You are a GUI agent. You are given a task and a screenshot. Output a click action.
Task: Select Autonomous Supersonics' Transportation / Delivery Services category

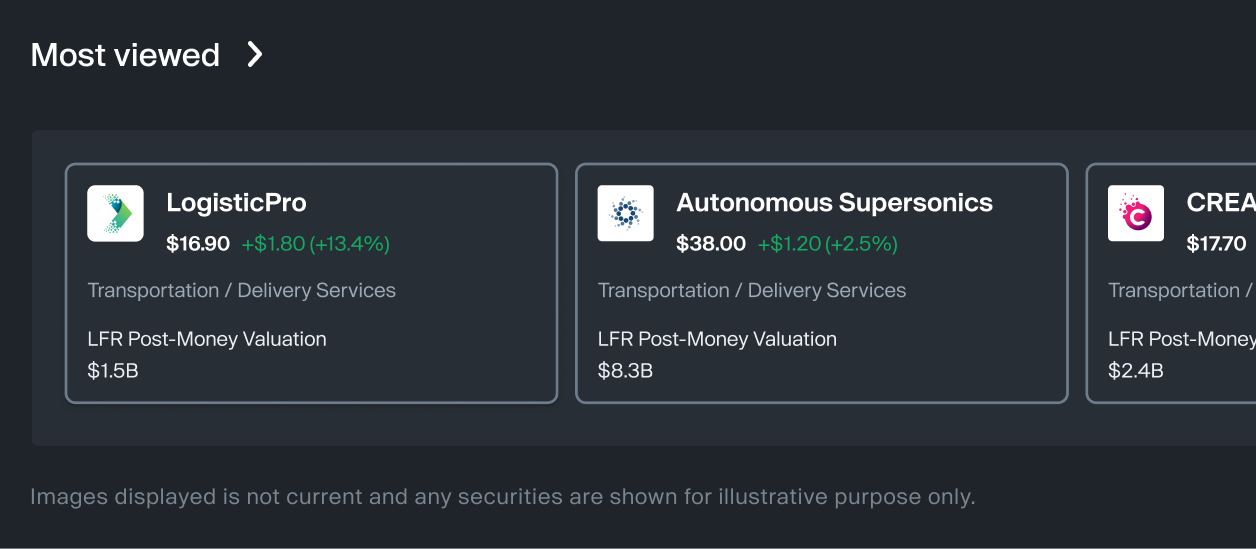(752, 291)
